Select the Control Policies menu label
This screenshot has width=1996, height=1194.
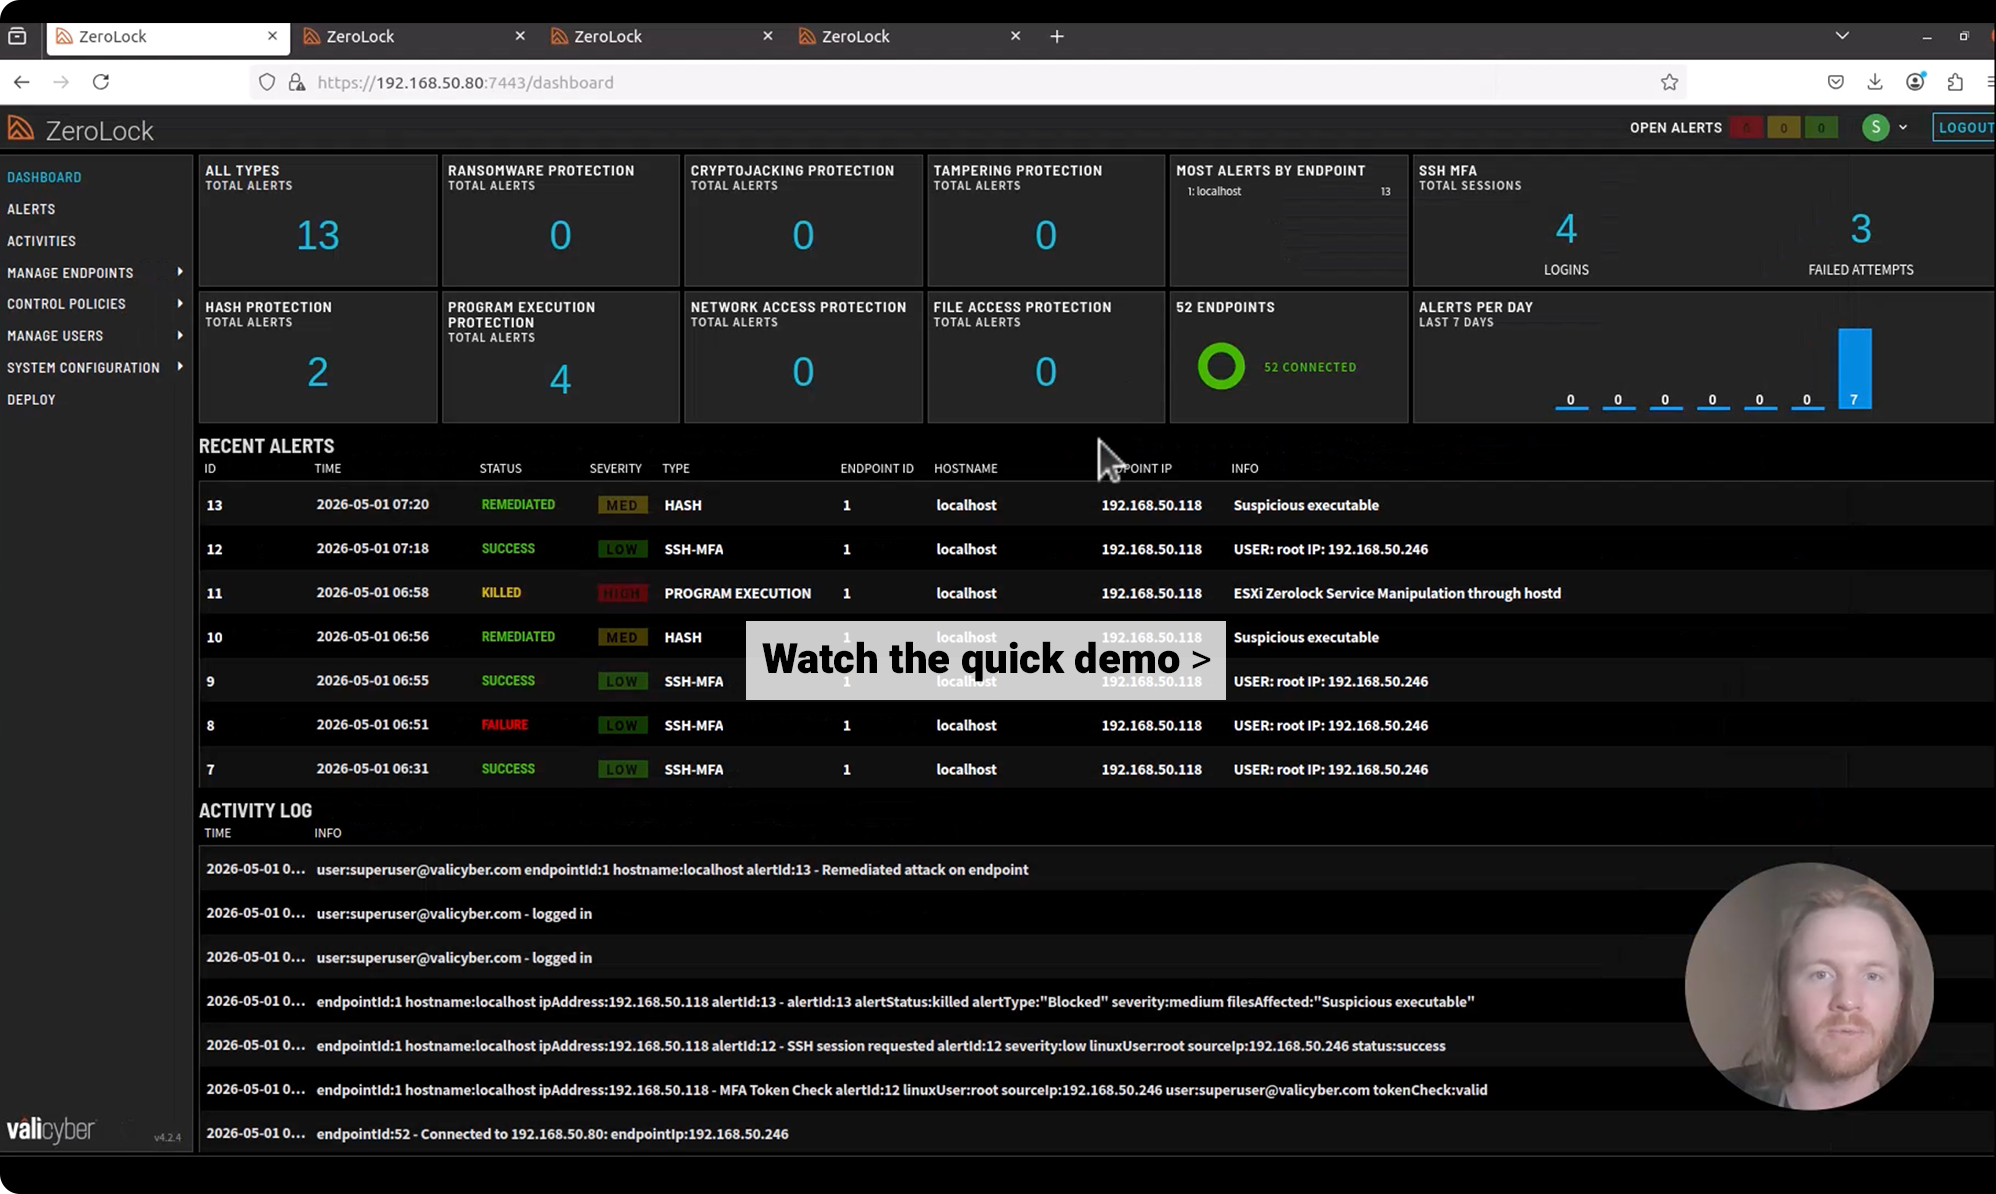pyautogui.click(x=66, y=304)
